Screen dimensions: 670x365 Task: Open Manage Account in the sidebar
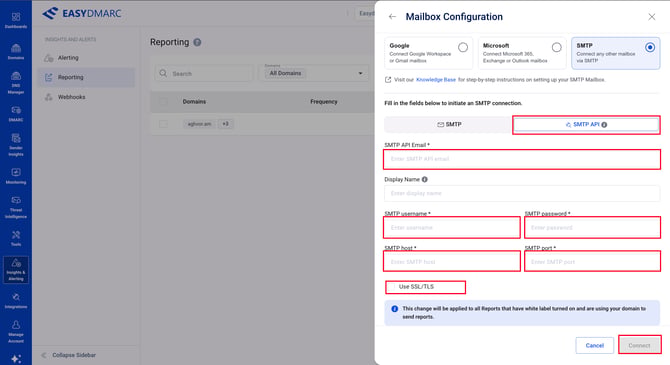point(16,332)
